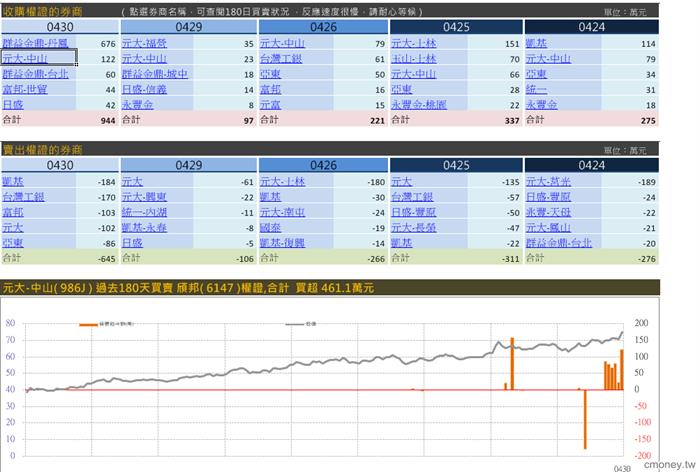This screenshot has width=700, height=472.
Task: Click seller 元大 link valued -61
Action: (133, 181)
